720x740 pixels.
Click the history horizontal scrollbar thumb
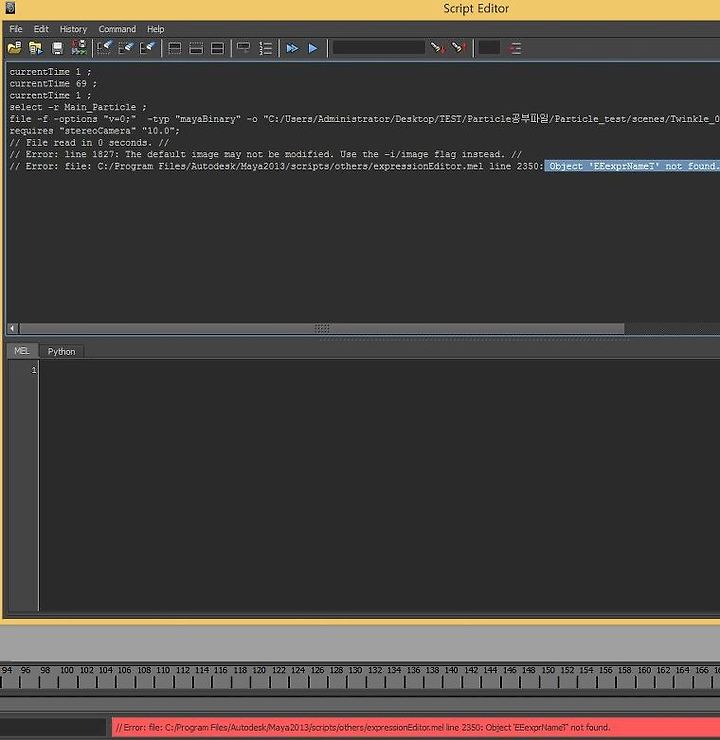pos(322,328)
